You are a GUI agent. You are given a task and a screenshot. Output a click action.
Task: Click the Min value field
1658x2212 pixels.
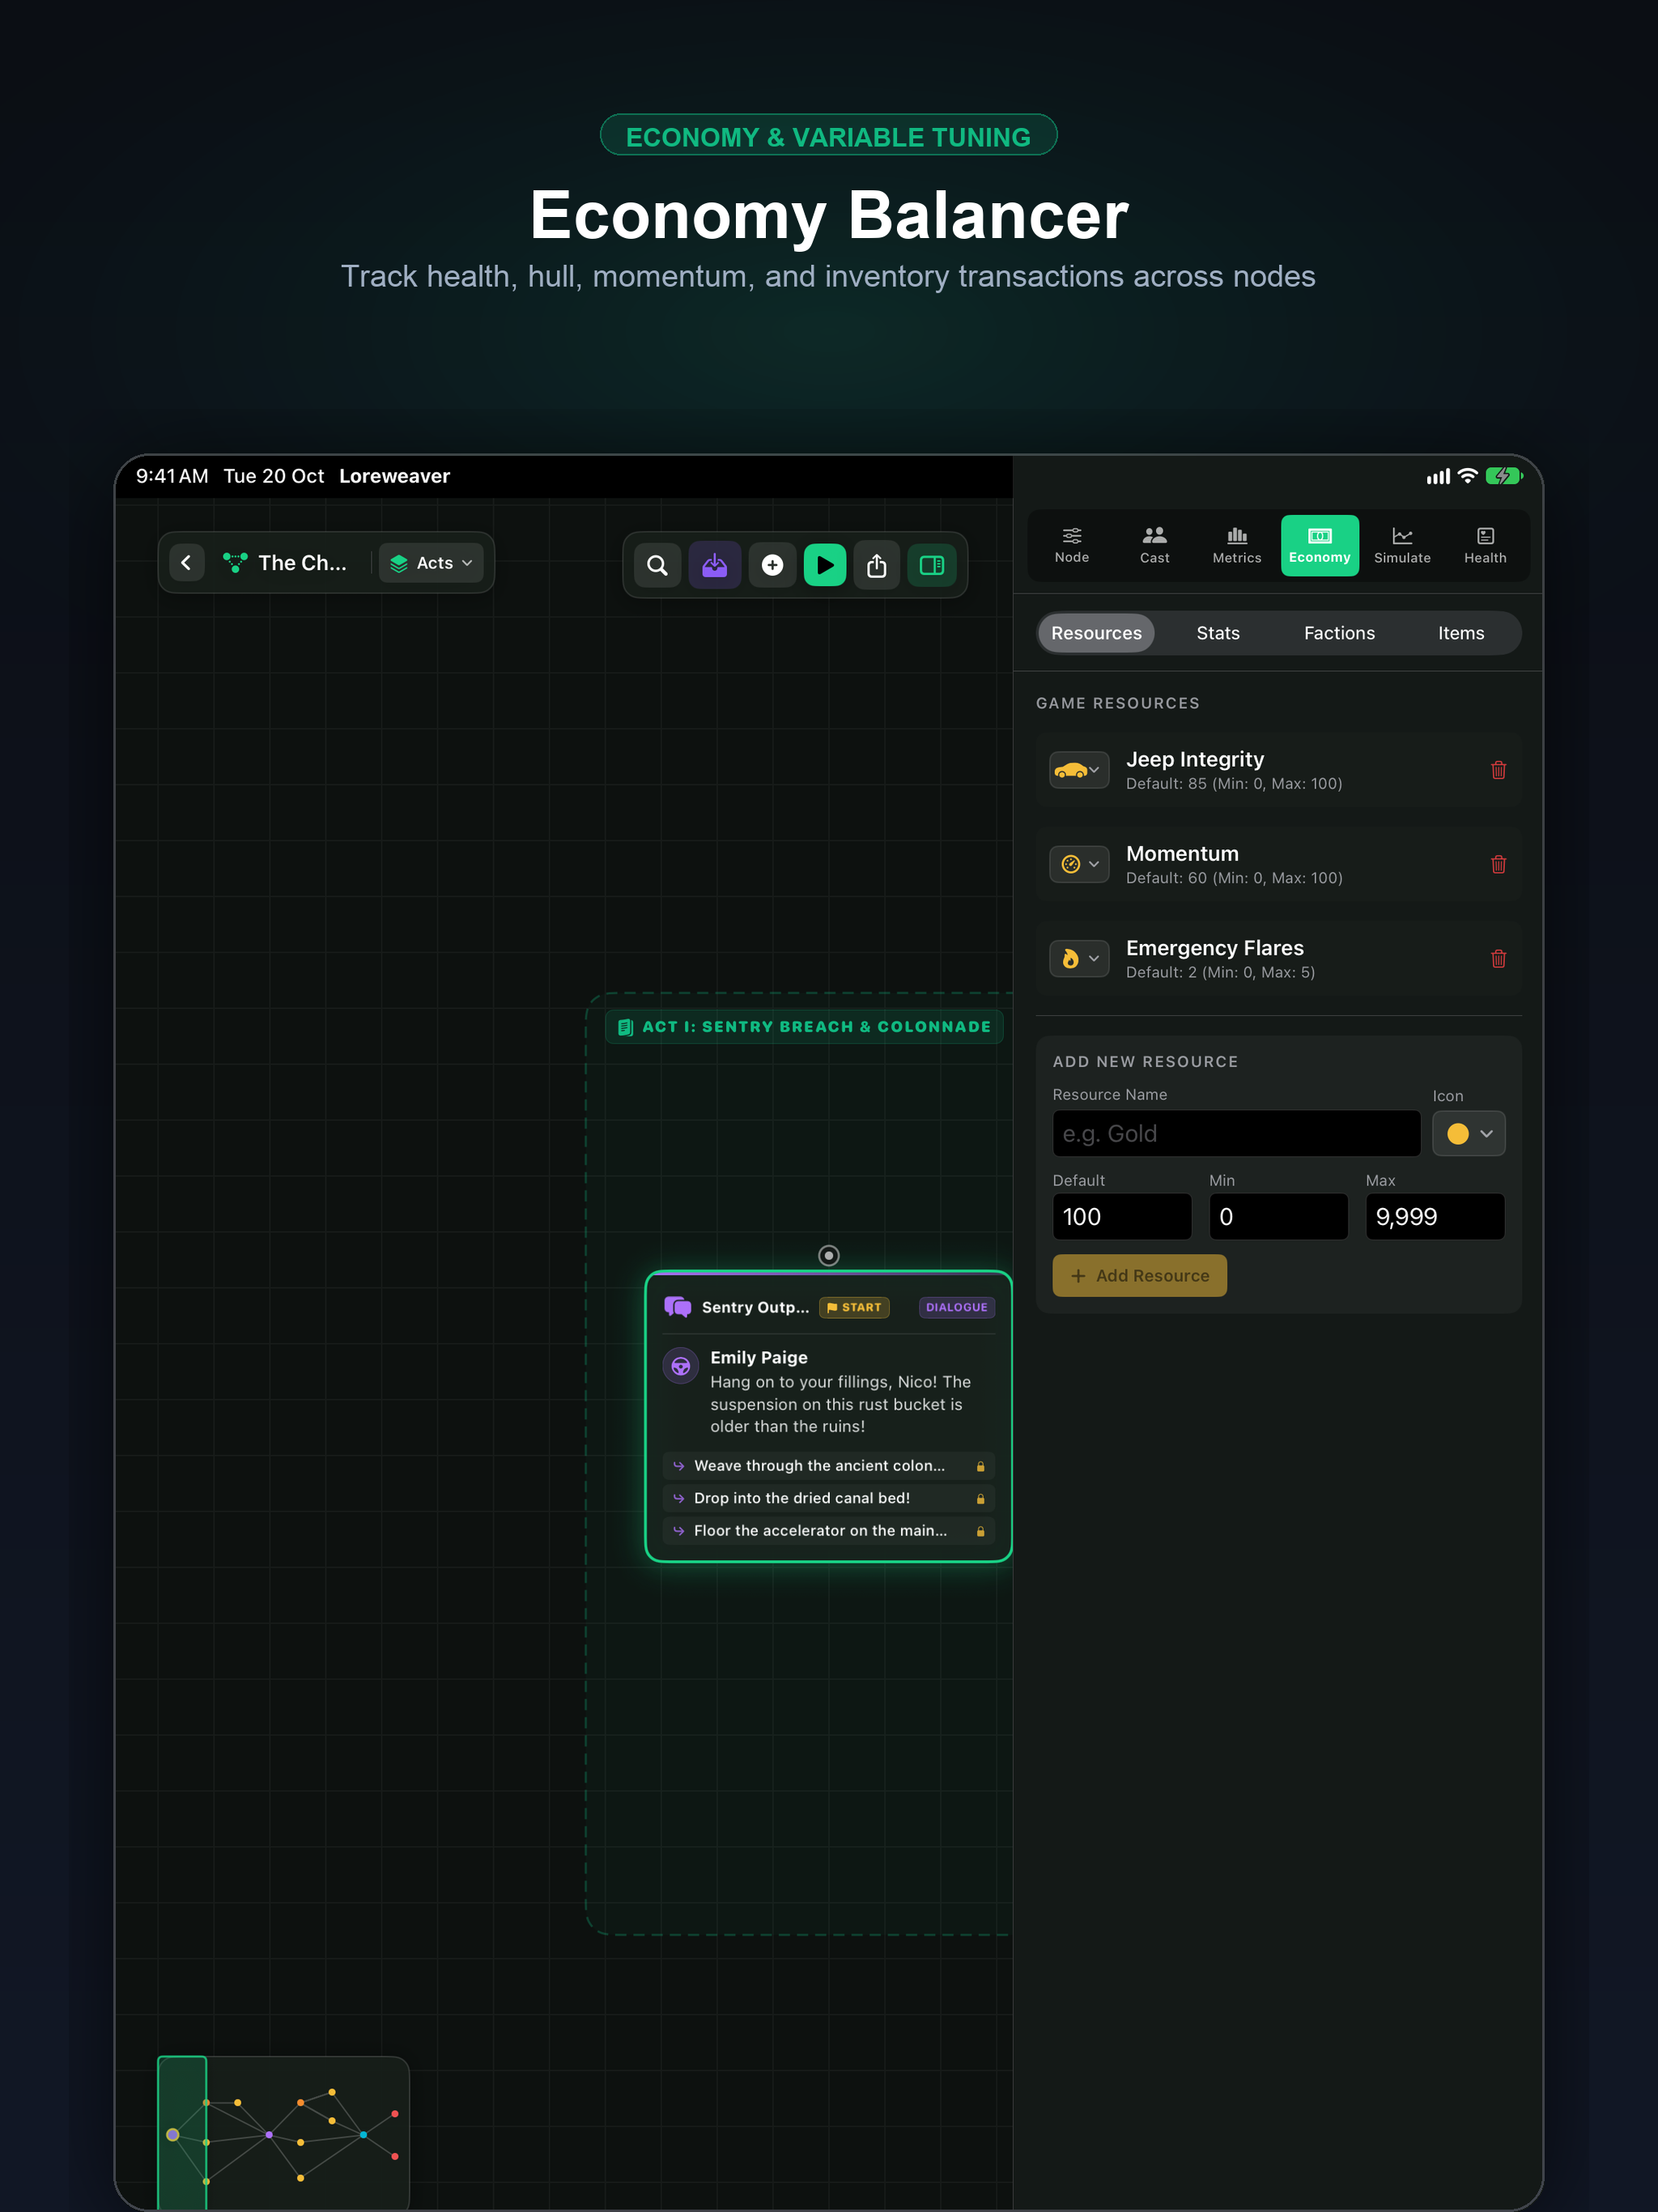[x=1278, y=1217]
